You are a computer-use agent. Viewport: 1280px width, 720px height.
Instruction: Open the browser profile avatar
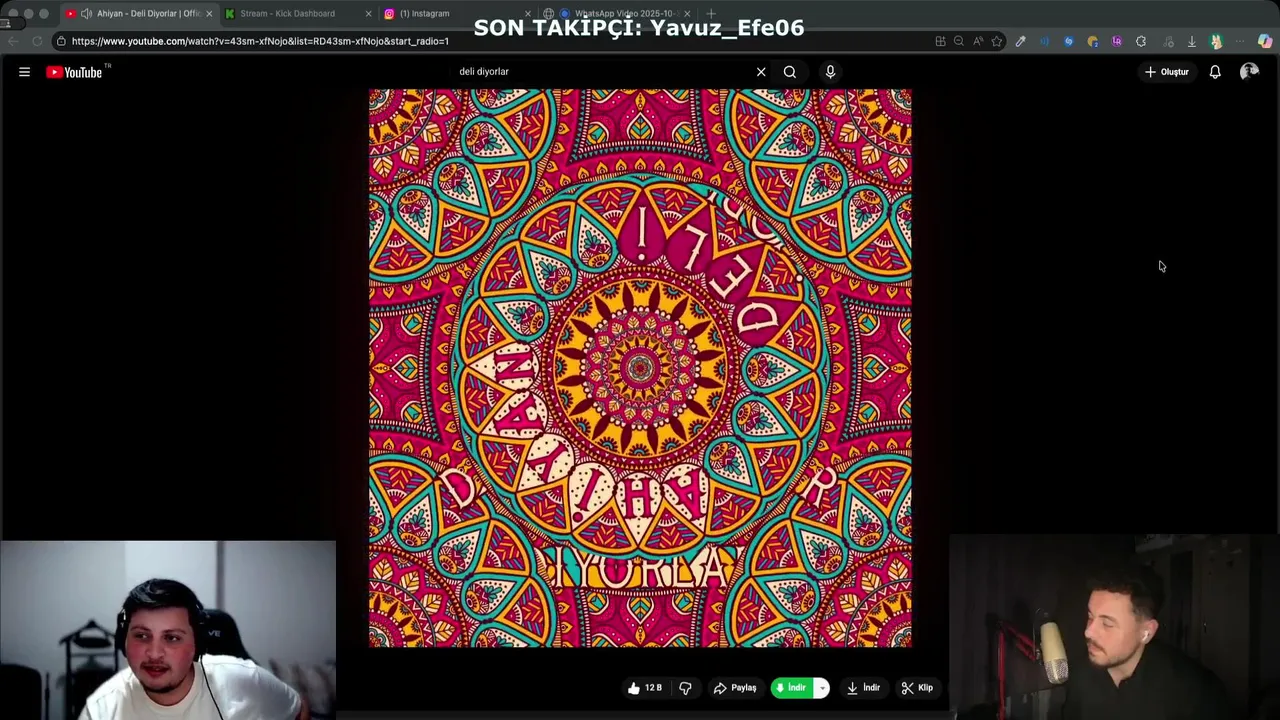point(1216,41)
